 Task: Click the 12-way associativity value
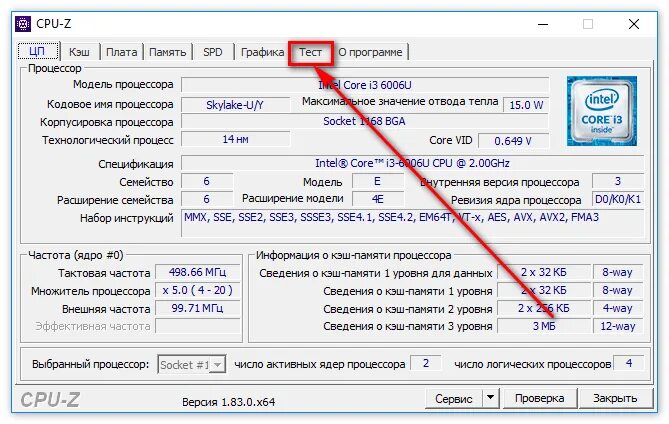click(617, 326)
